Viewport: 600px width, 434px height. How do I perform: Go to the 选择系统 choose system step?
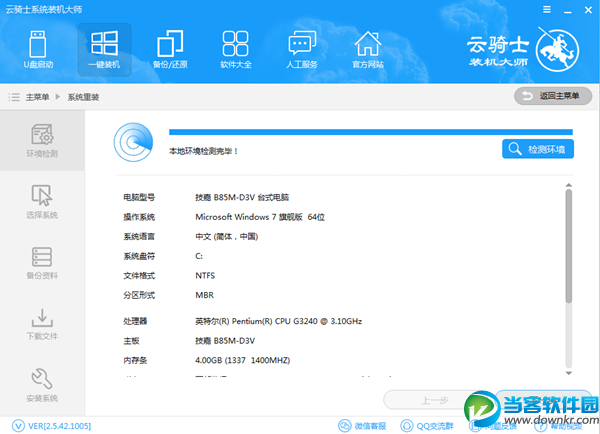tap(42, 202)
